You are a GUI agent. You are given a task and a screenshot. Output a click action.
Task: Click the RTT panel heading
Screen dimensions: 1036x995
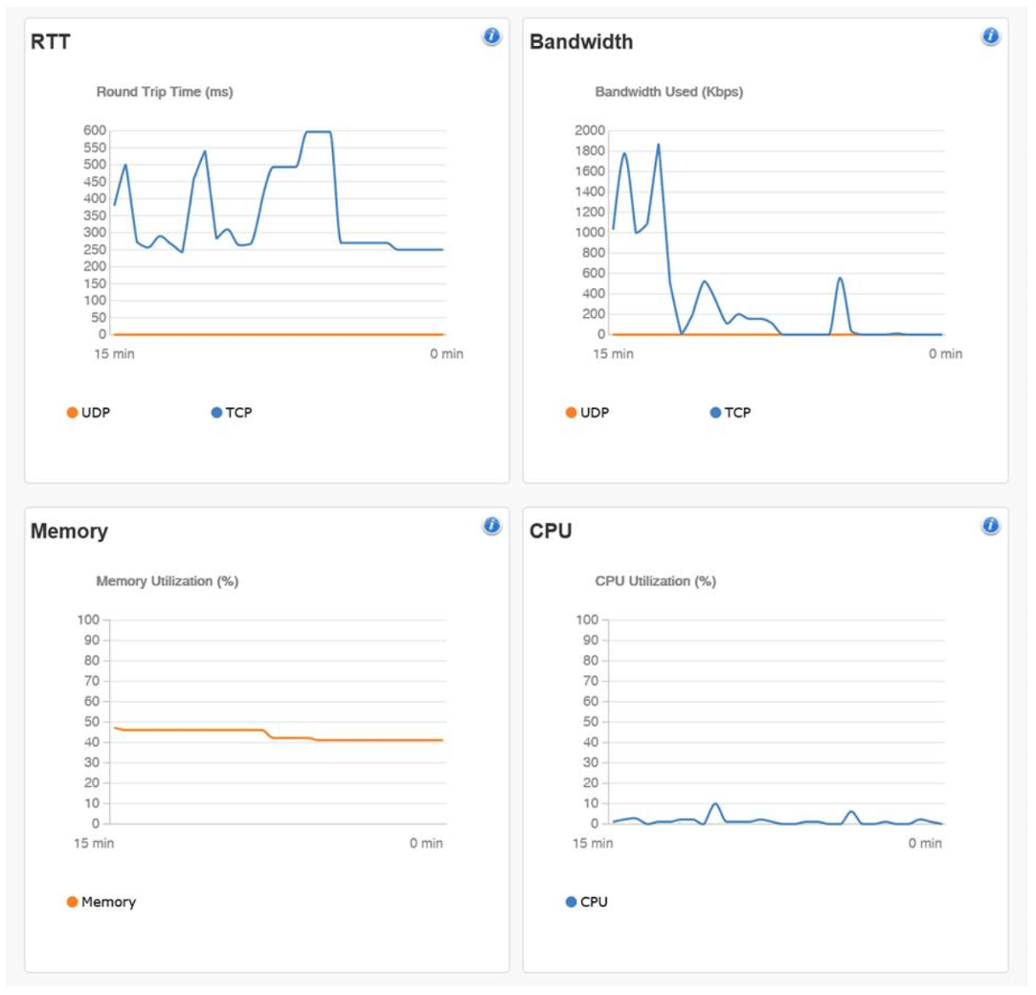pyautogui.click(x=51, y=42)
